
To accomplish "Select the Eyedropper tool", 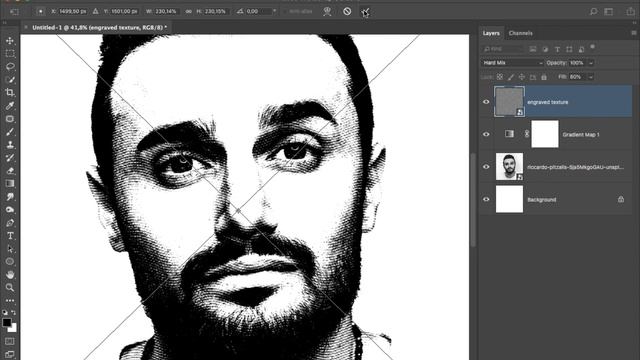I will point(10,106).
